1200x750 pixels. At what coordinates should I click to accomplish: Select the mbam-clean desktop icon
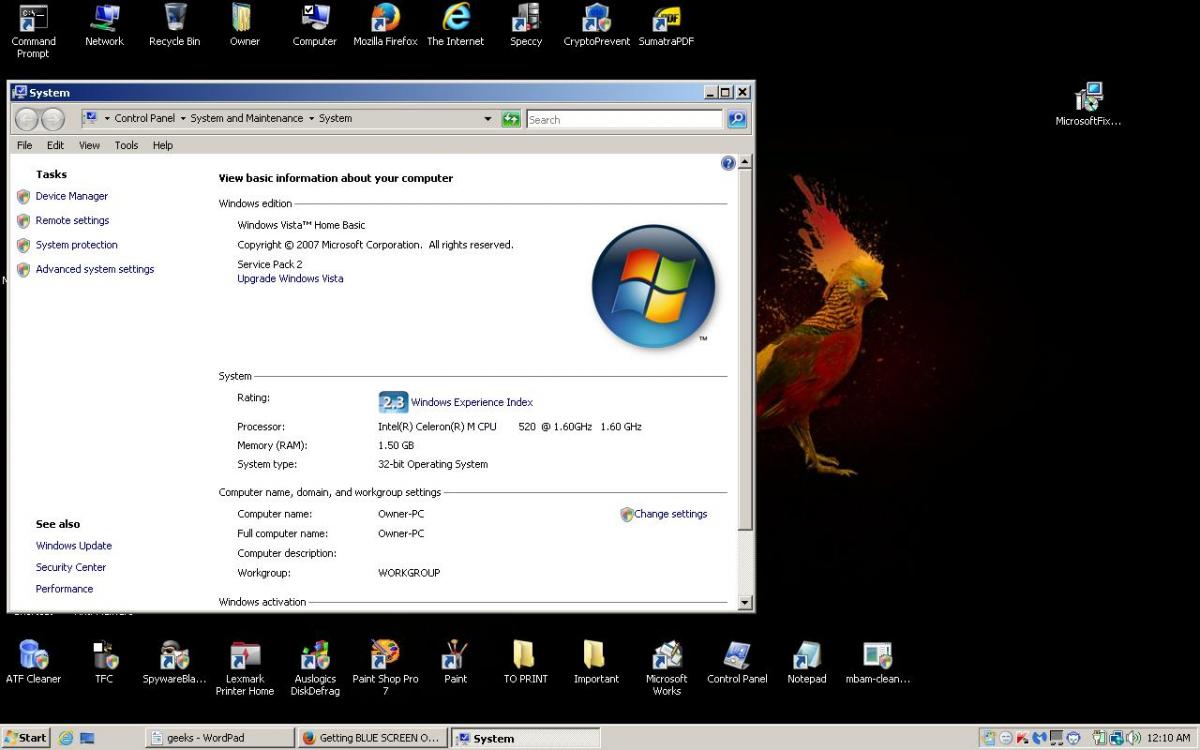877,662
